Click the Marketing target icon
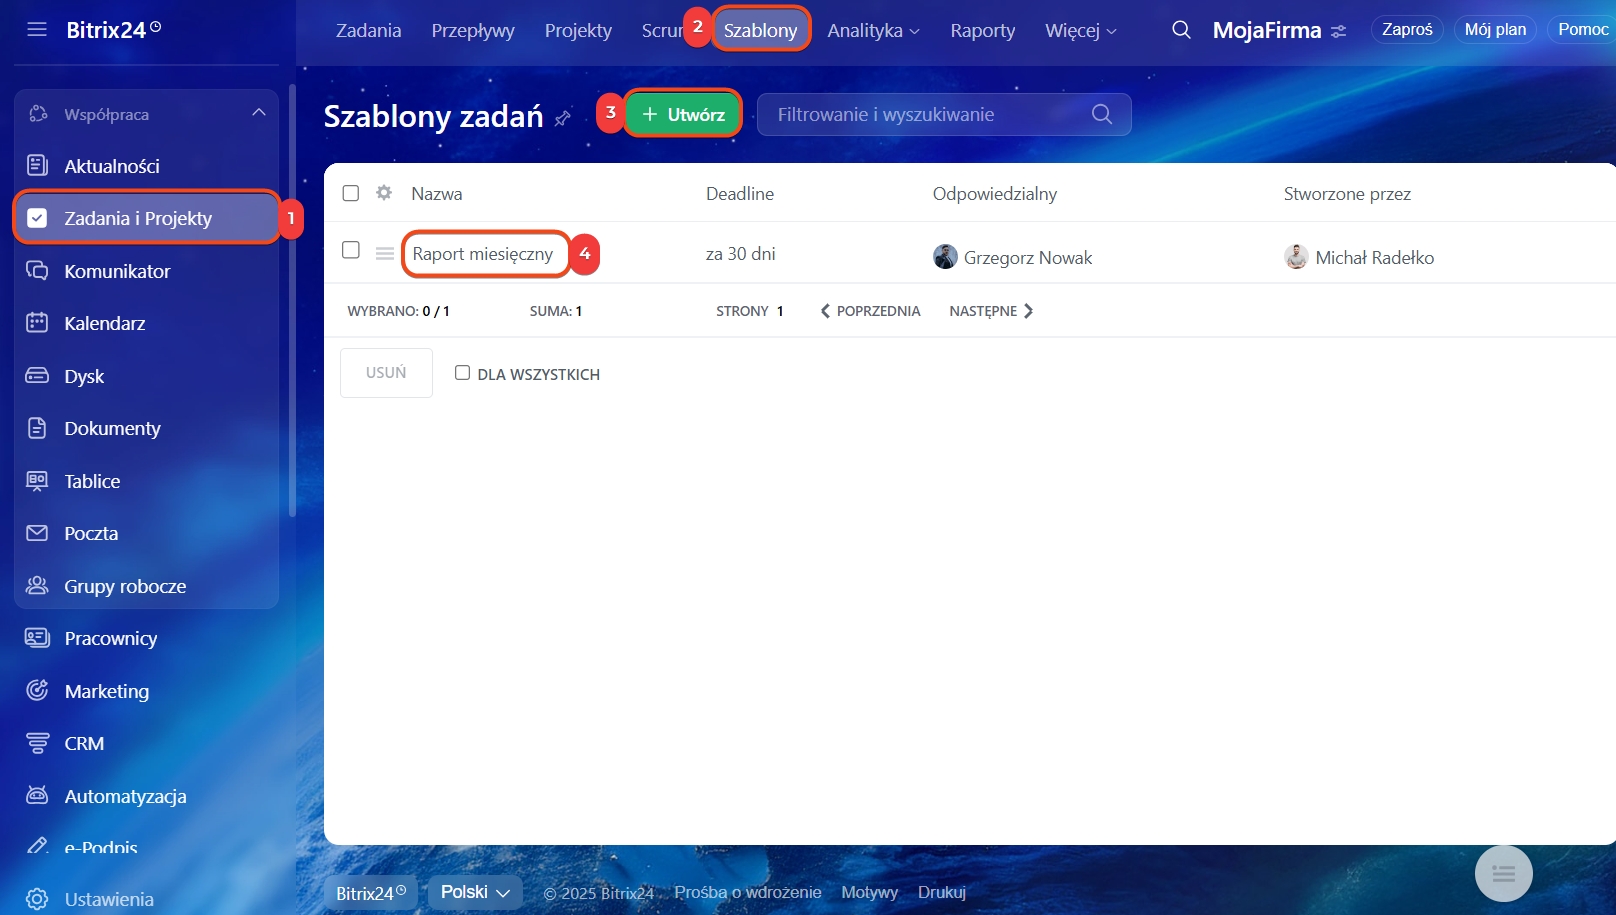This screenshot has width=1616, height=915. click(37, 691)
